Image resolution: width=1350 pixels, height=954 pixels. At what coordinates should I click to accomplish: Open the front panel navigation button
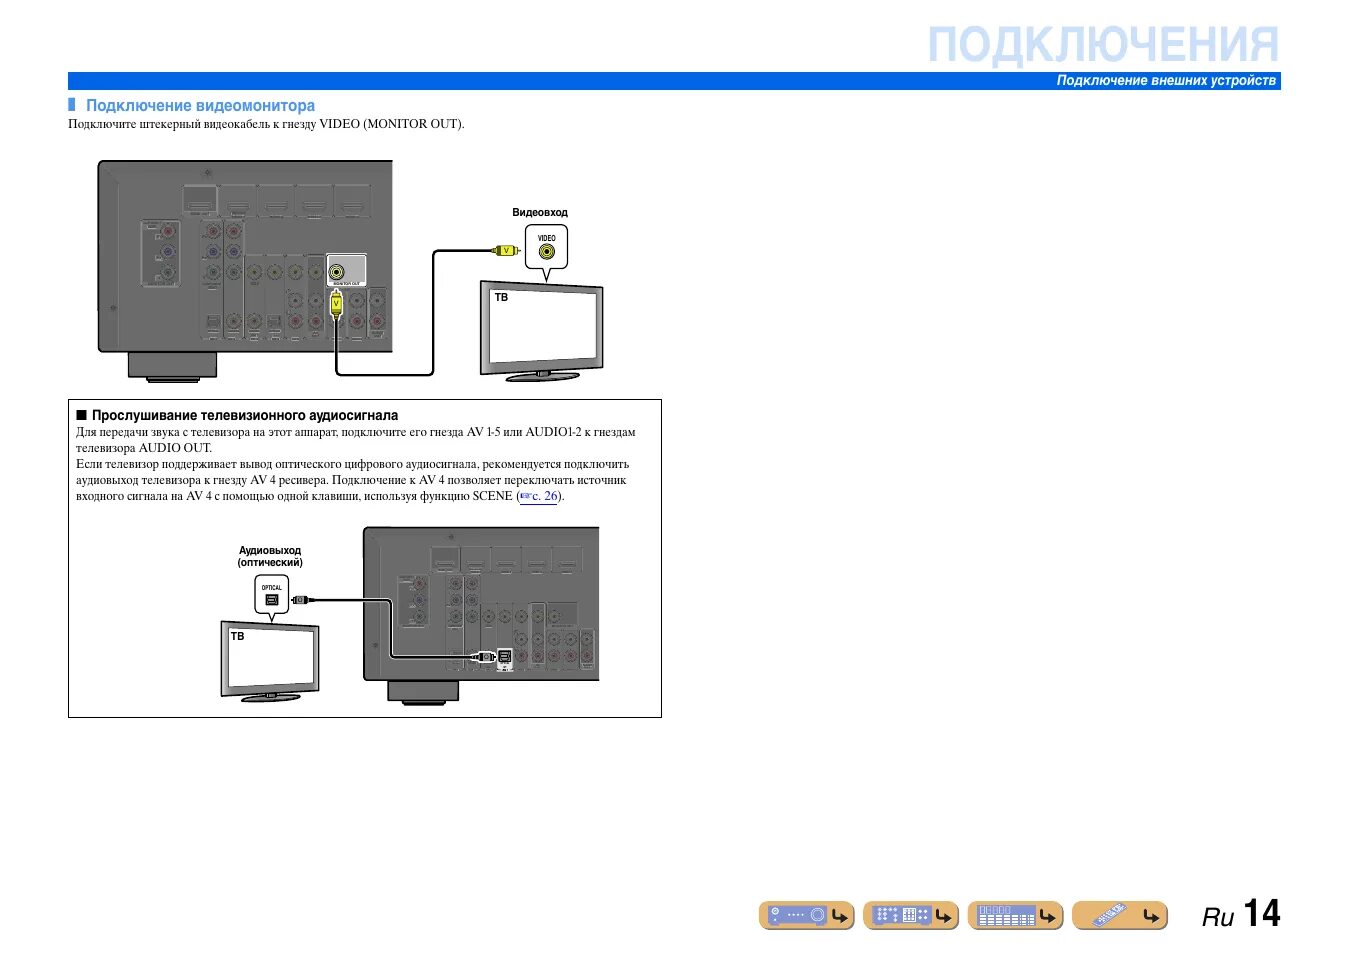click(806, 915)
